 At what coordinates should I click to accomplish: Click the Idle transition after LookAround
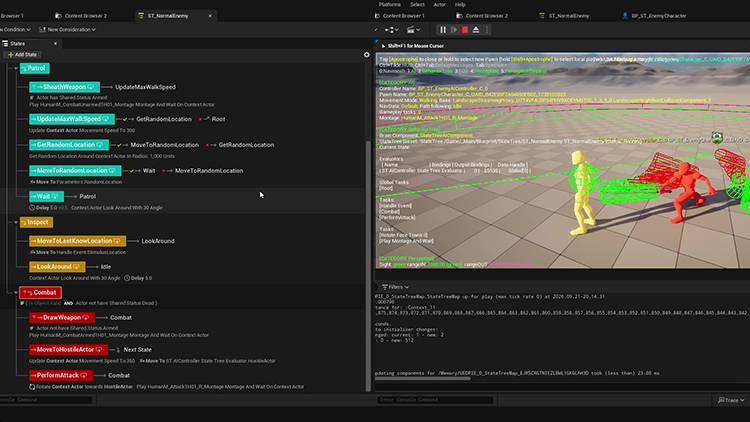coord(106,267)
